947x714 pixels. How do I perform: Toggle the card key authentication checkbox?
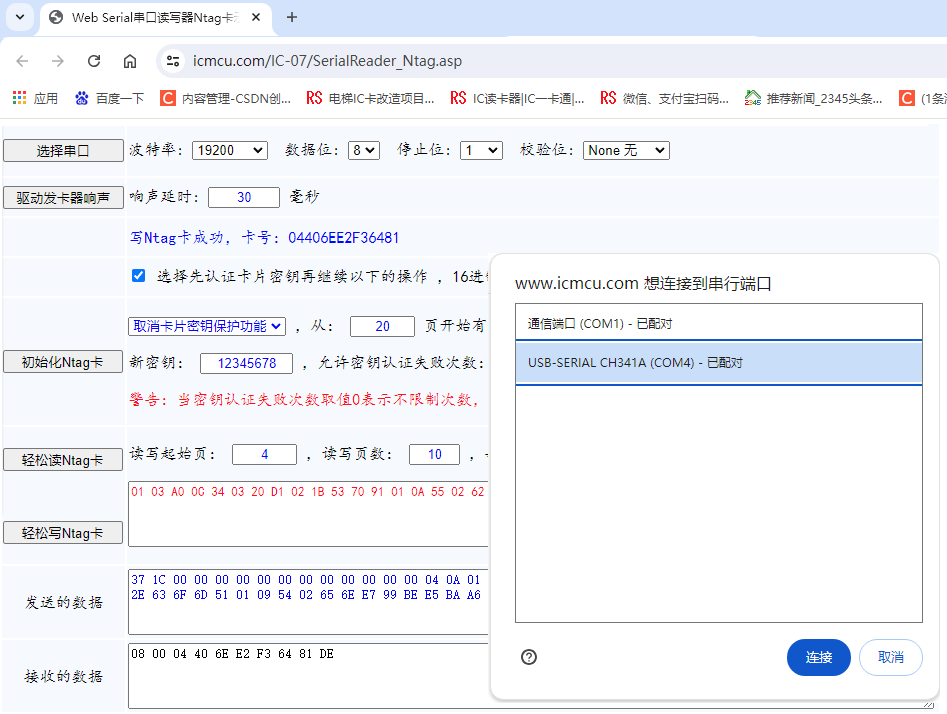click(138, 276)
